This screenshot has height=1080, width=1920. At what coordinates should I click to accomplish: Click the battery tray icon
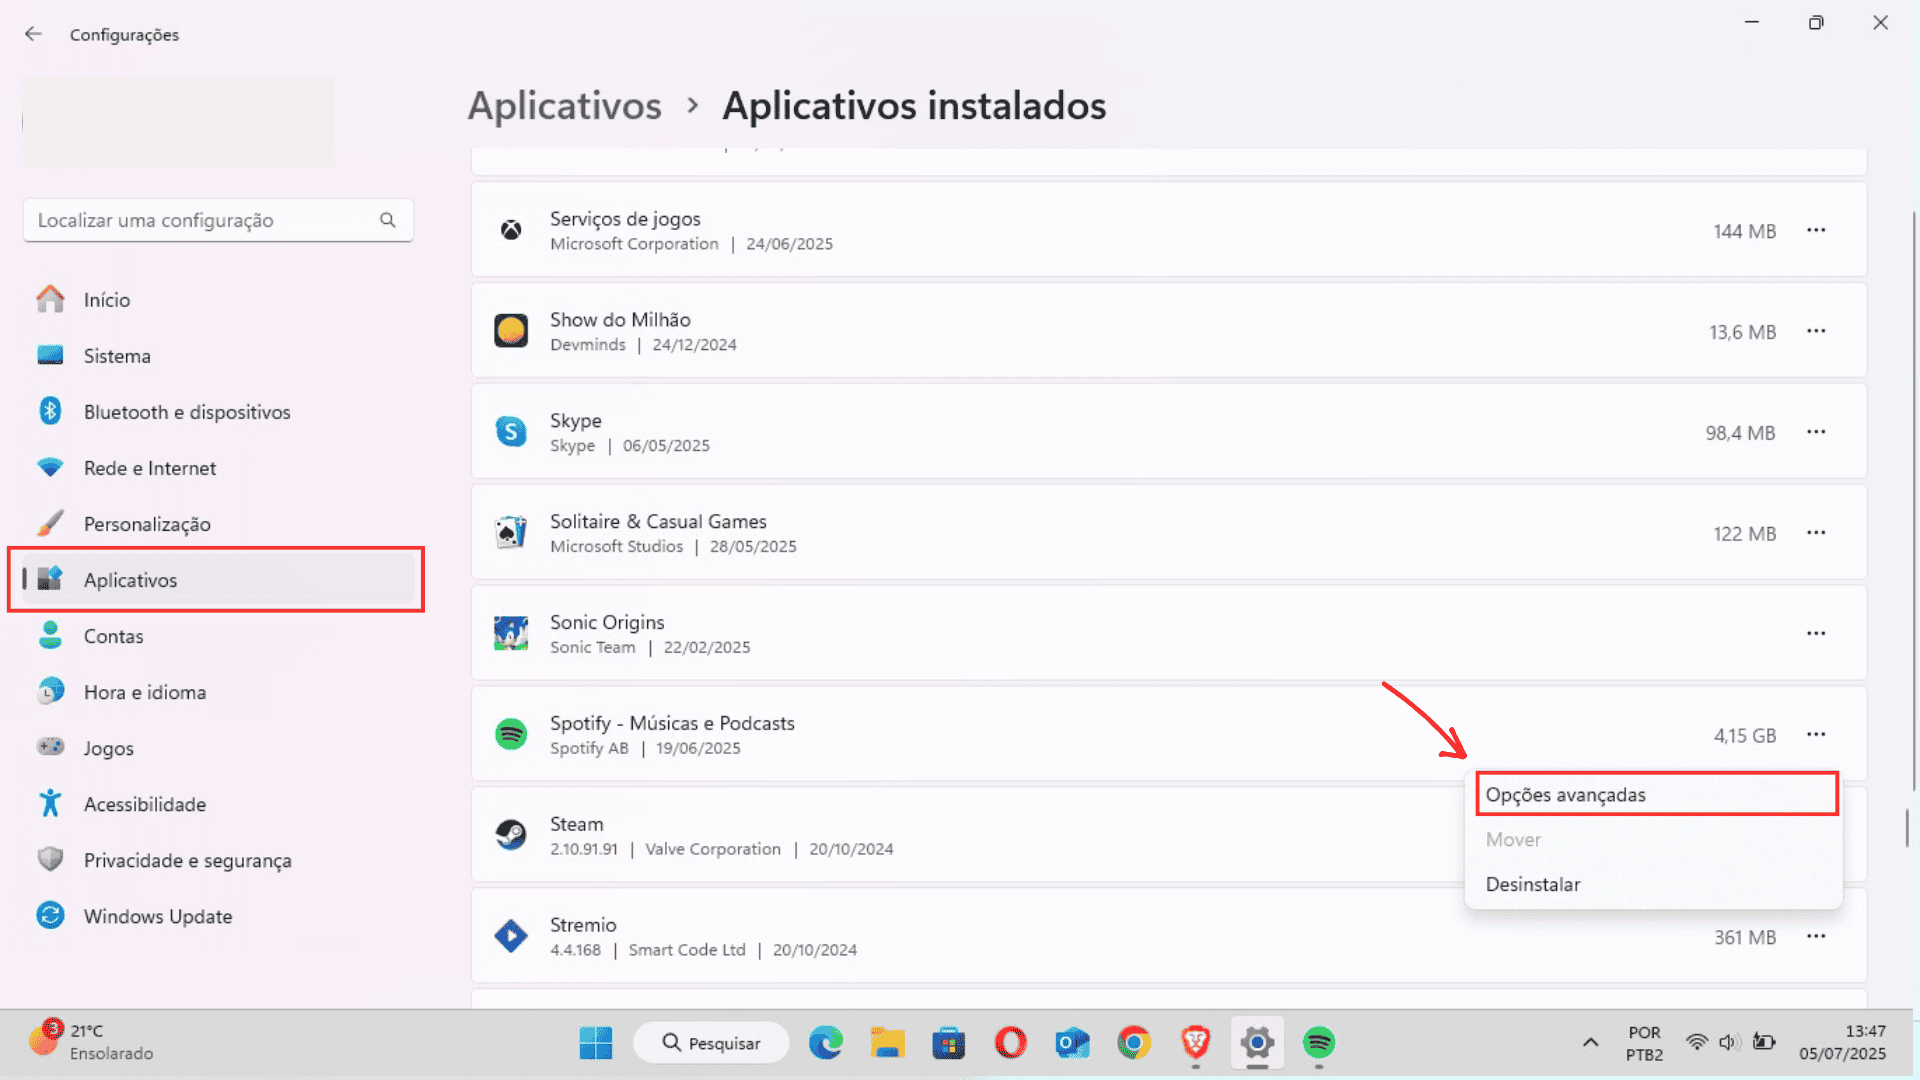click(x=1764, y=1042)
